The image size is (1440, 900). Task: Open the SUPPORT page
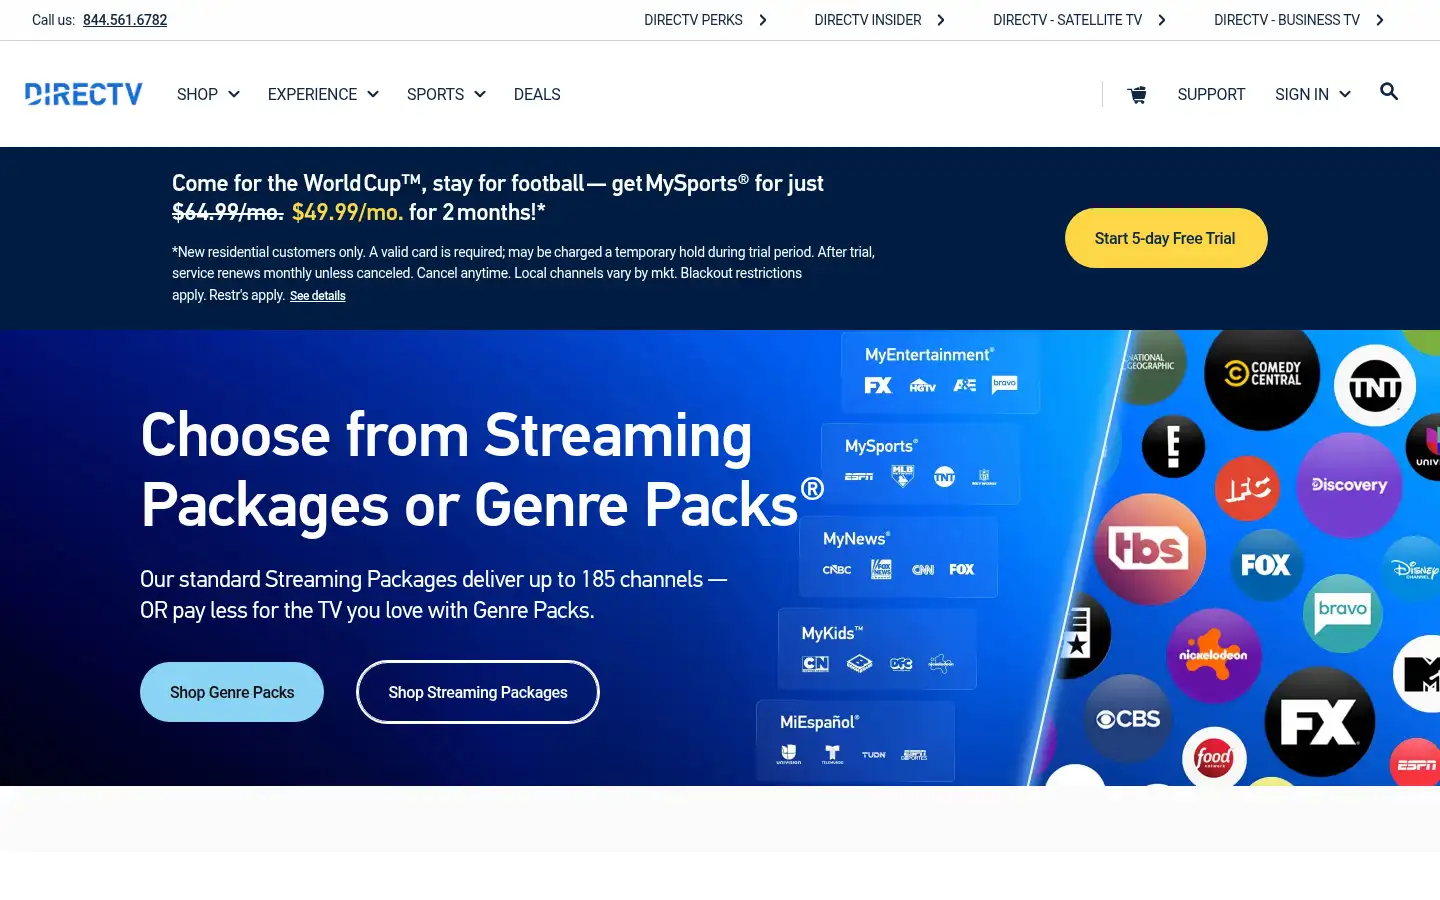point(1211,94)
